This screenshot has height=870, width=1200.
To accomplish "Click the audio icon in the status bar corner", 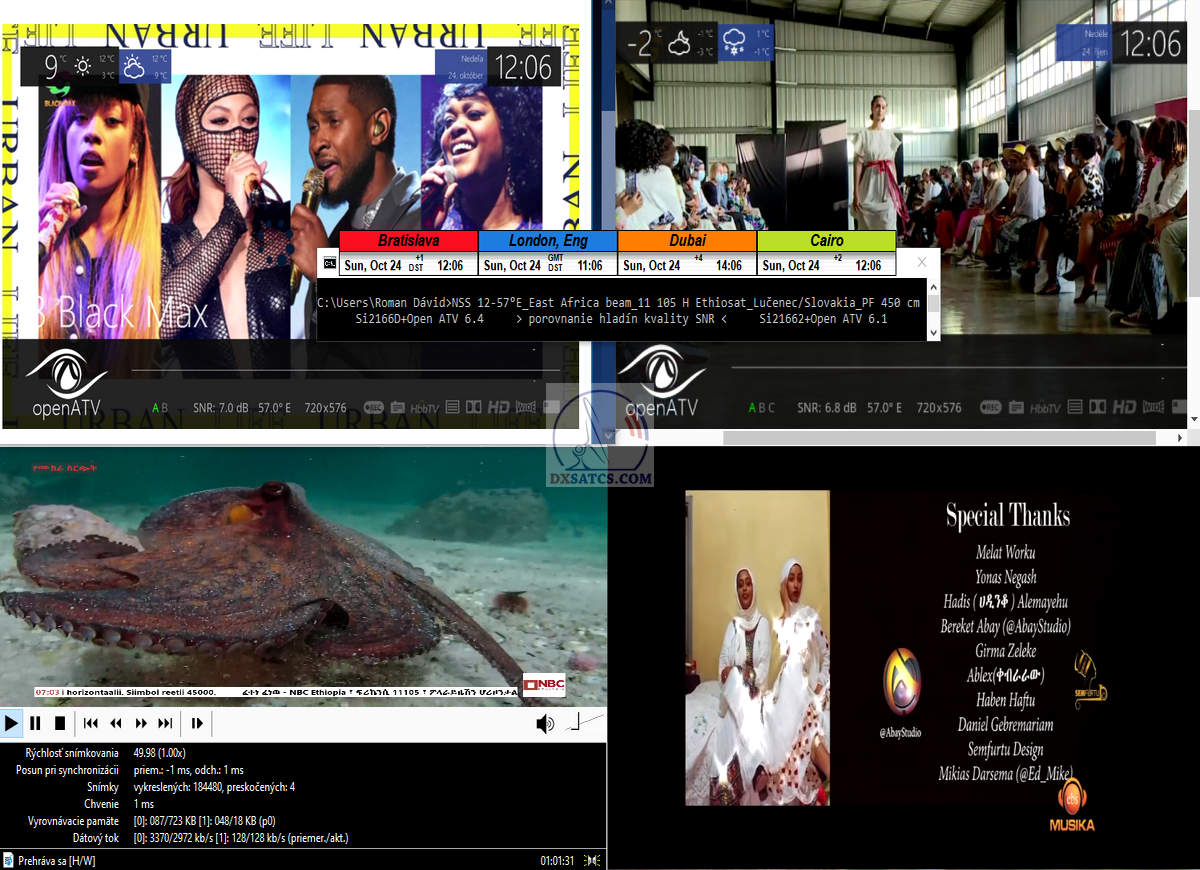I will click(x=593, y=860).
